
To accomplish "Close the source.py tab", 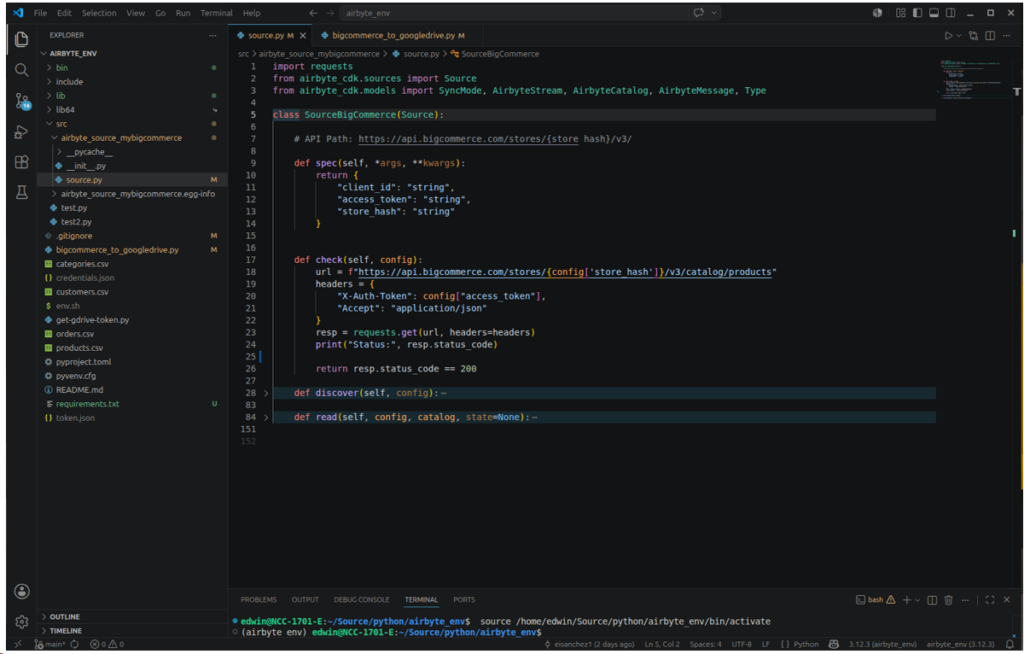I will pos(303,36).
